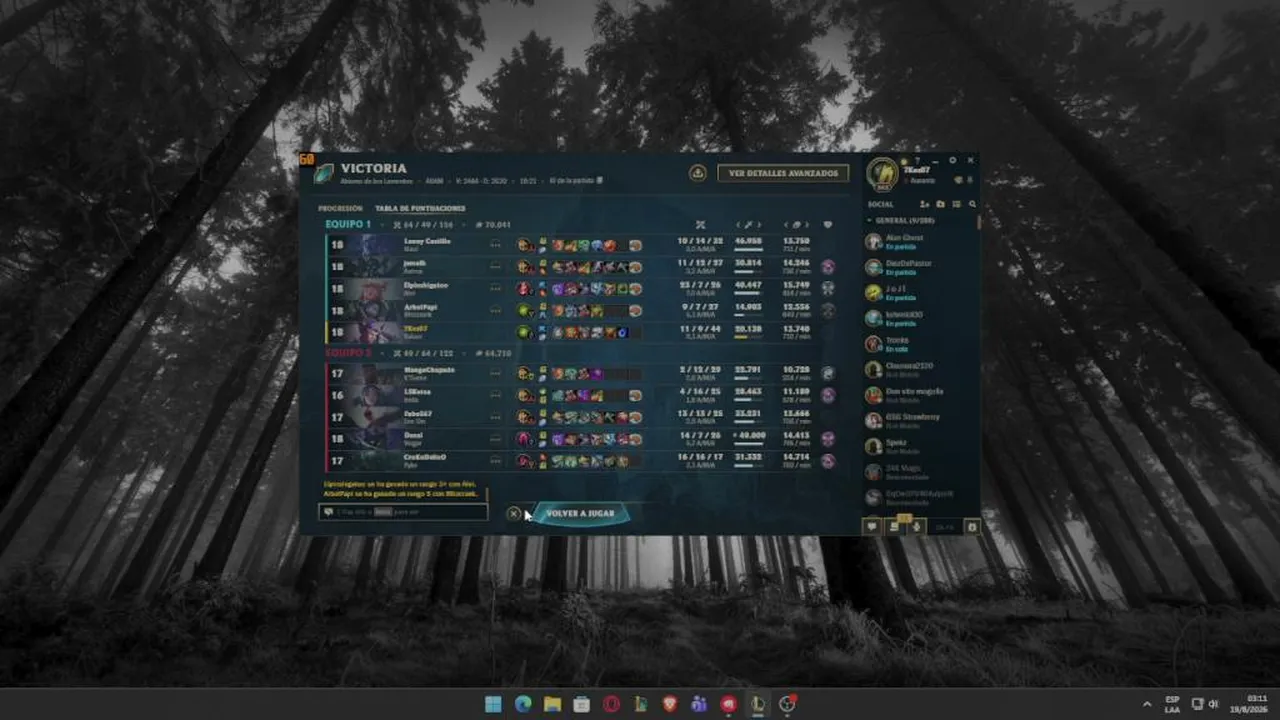The image size is (1280, 720).
Task: Open options menu for Lenny Castillo row
Action: [496, 244]
